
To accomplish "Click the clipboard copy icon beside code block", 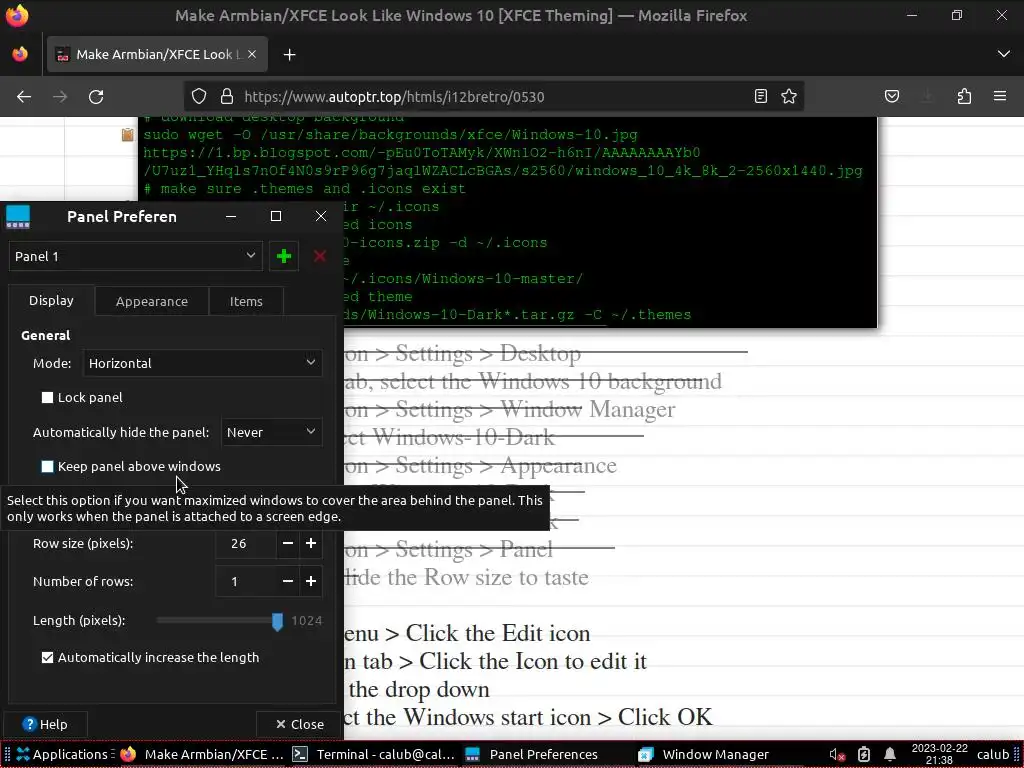I will coord(127,135).
